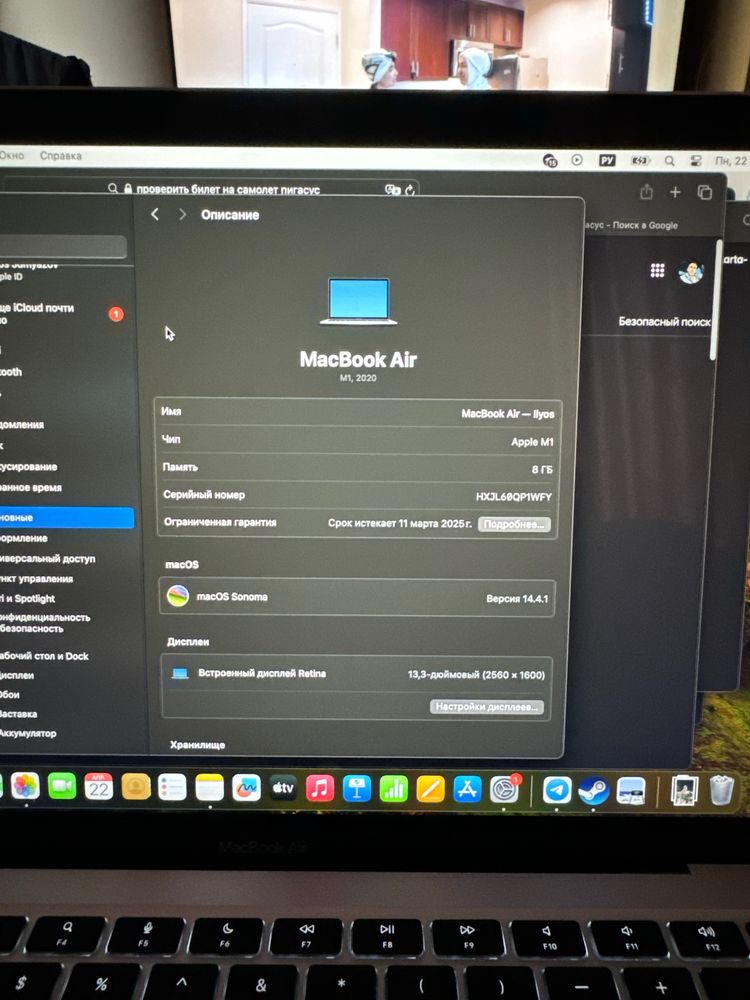
Task: Select Оформление in the sidebar
Action: click(x=24, y=538)
